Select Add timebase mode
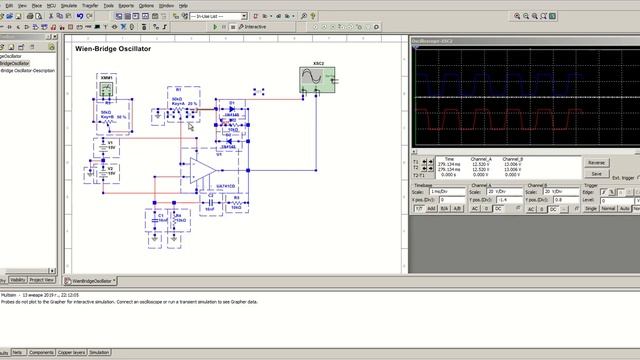640x360 pixels. 431,209
